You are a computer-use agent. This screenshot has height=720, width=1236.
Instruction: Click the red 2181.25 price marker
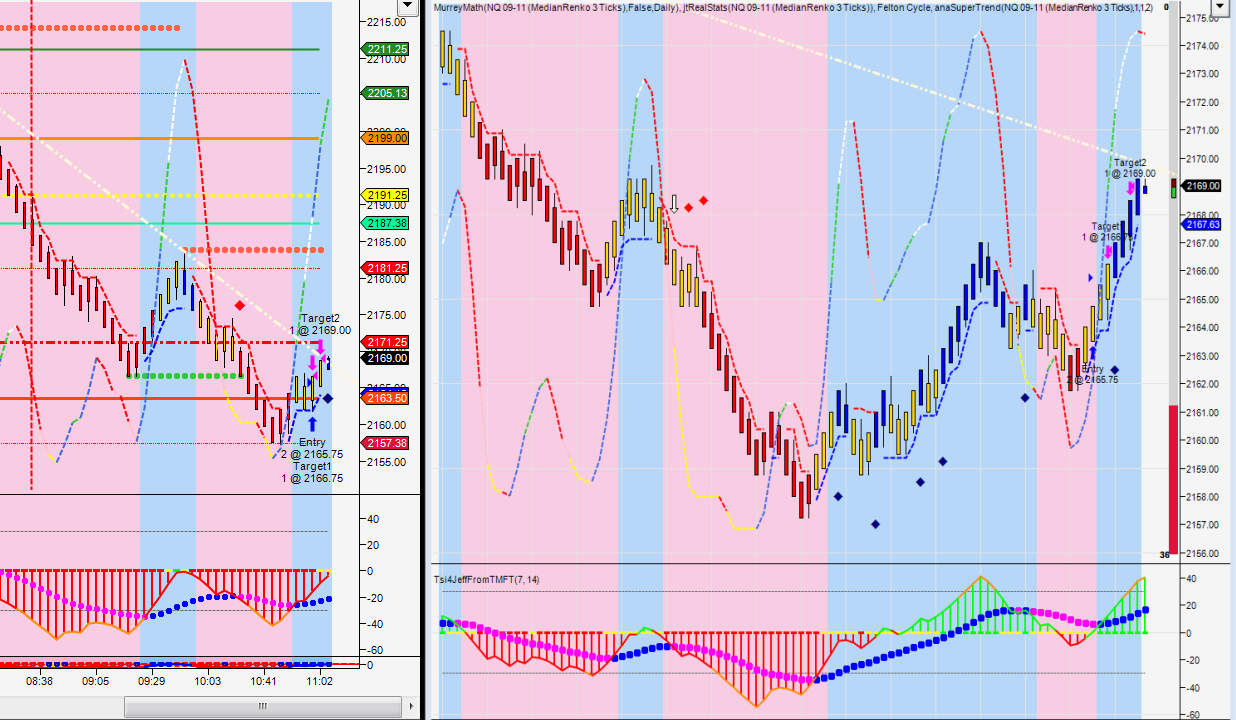click(x=386, y=268)
